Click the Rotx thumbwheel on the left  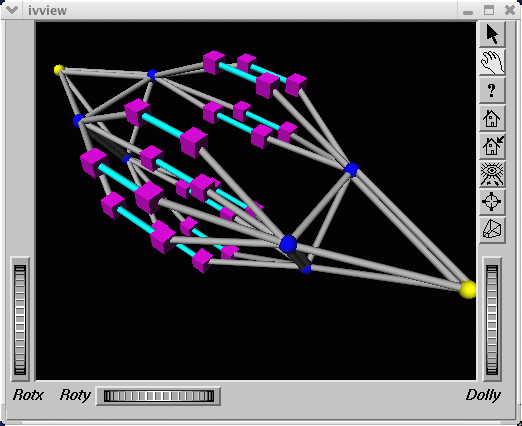coord(20,320)
